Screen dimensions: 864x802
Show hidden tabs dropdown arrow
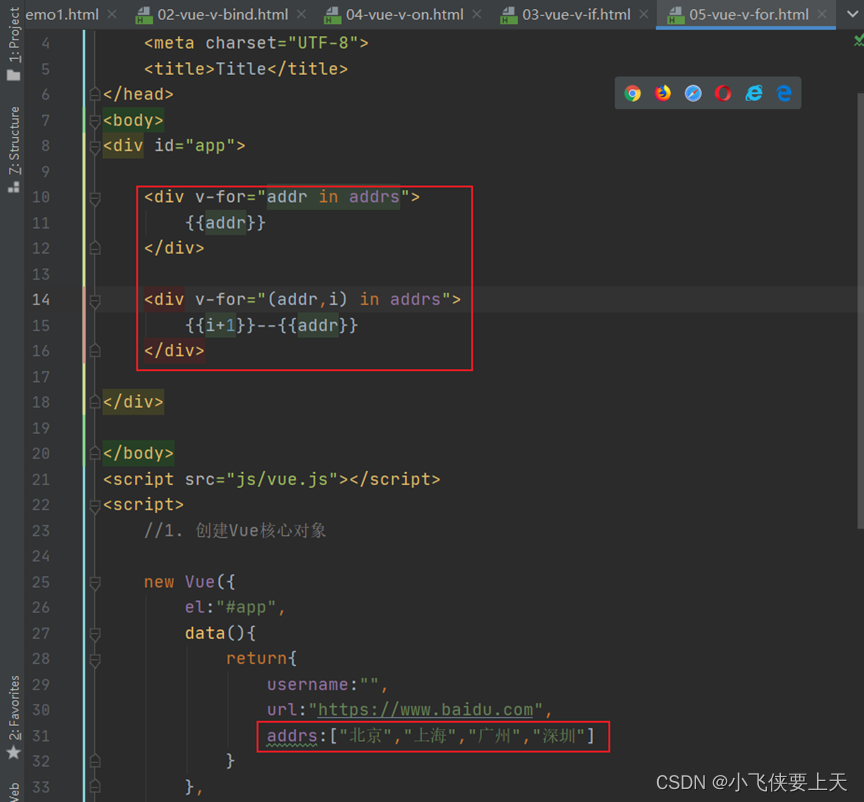click(x=852, y=14)
